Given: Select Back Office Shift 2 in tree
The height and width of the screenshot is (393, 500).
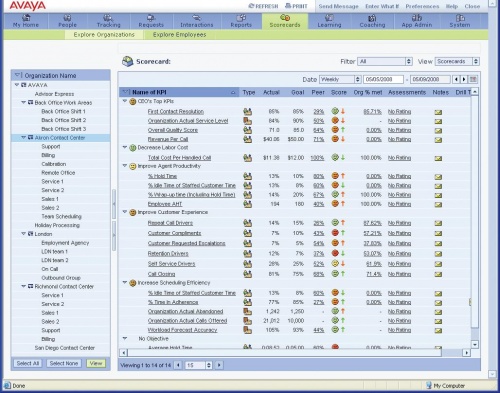Looking at the screenshot, I should pos(63,120).
